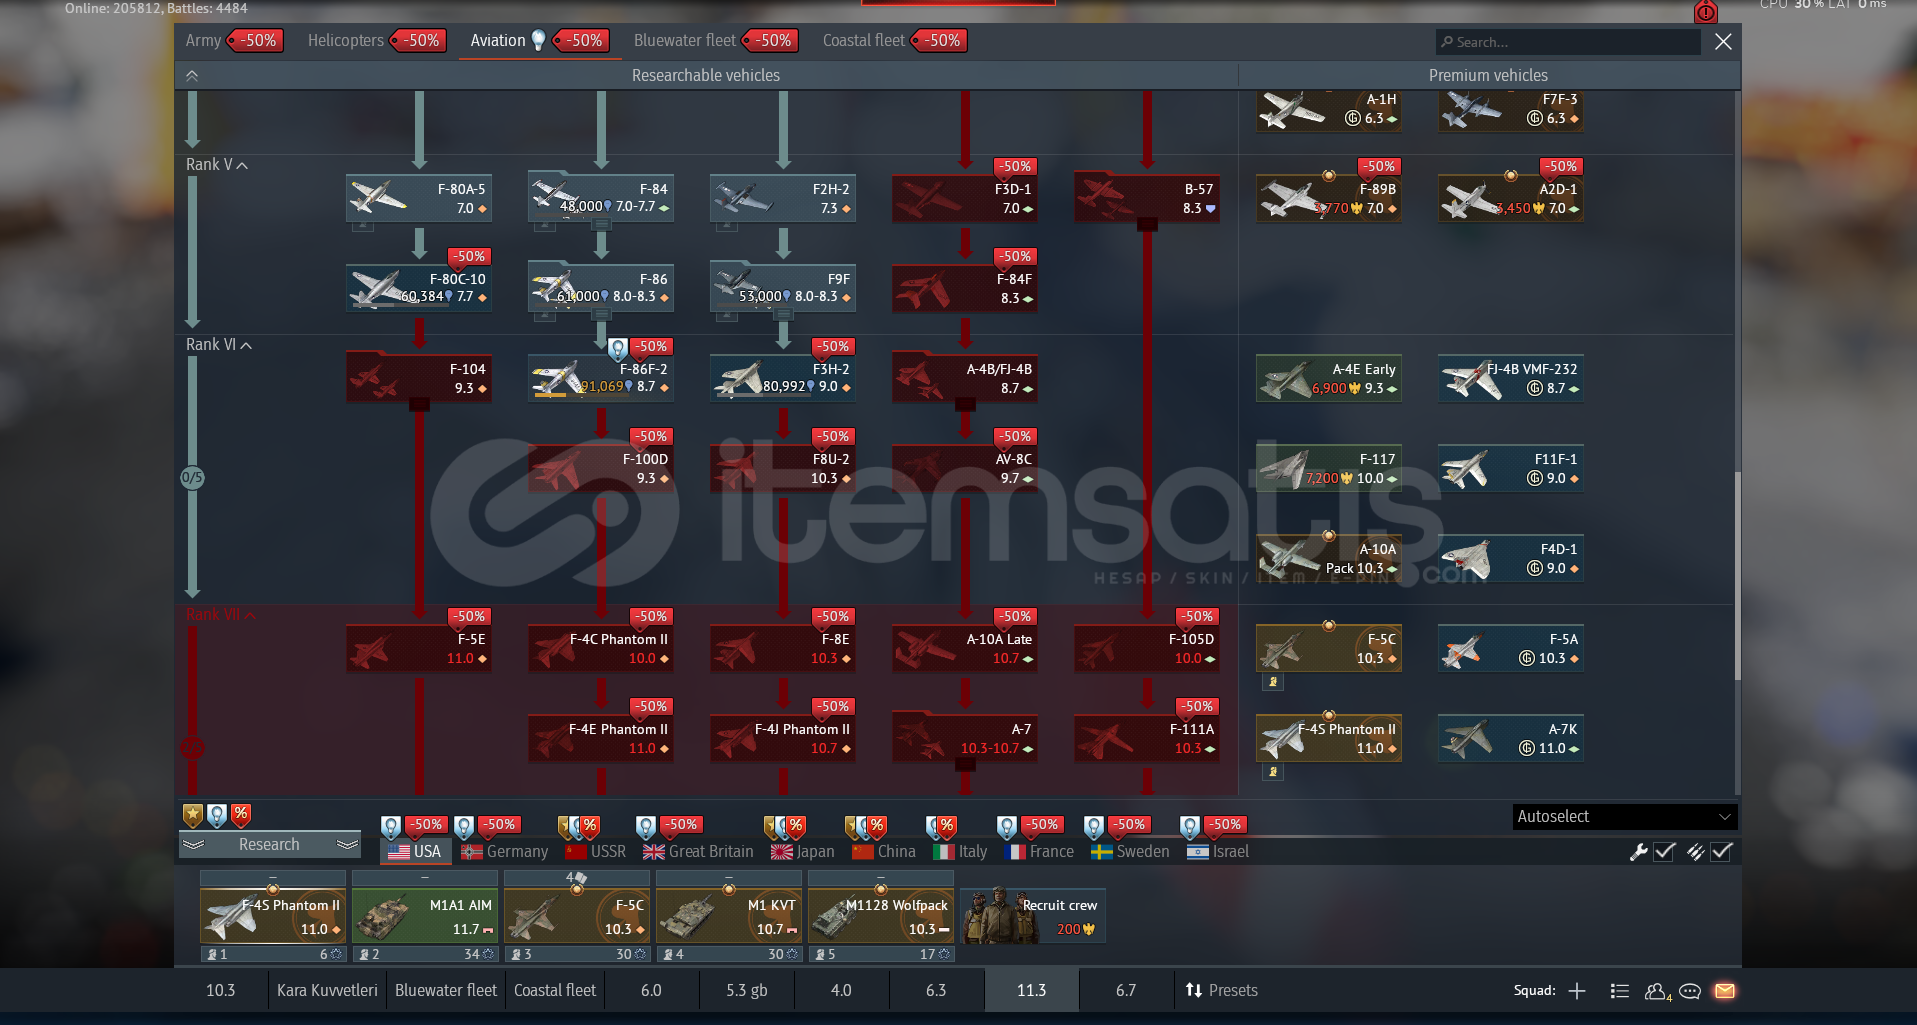The image size is (1917, 1025).
Task: Select the Germany nation tab
Action: [x=505, y=851]
